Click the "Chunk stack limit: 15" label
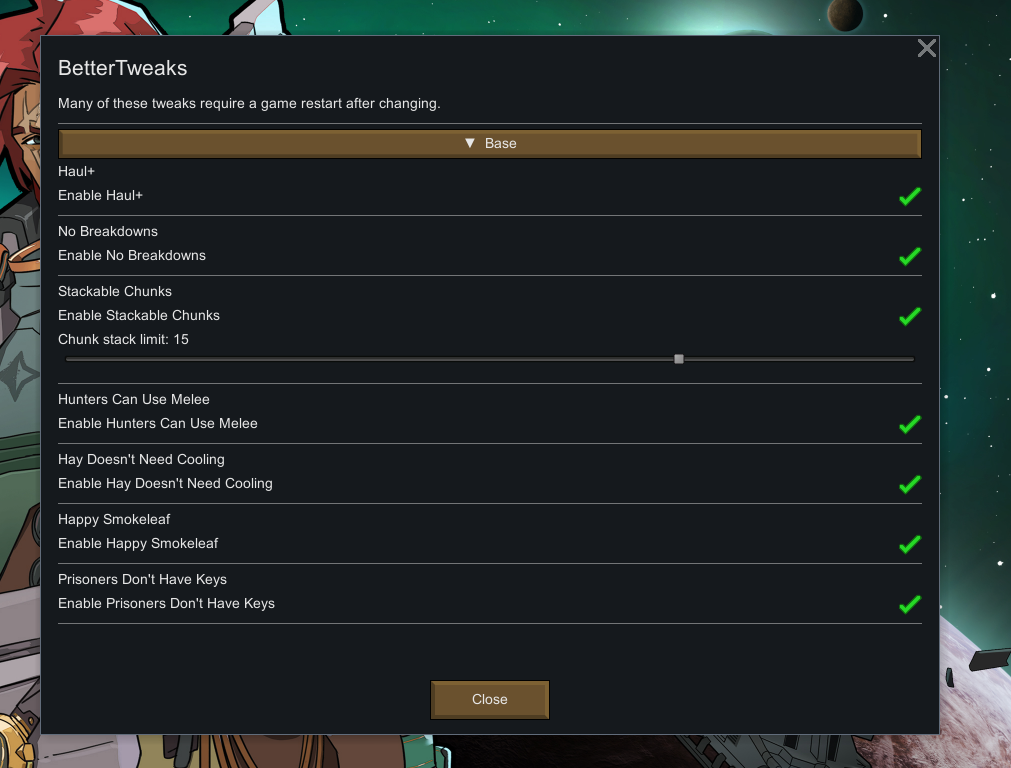This screenshot has height=768, width=1011. [x=123, y=339]
